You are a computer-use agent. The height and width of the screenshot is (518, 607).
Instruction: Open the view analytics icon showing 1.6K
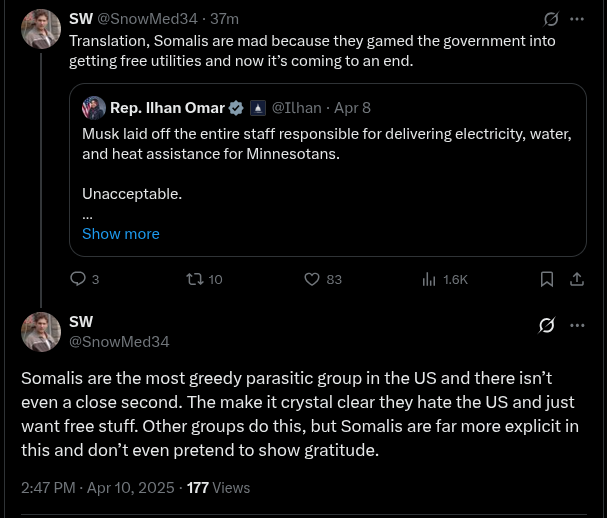click(x=429, y=279)
